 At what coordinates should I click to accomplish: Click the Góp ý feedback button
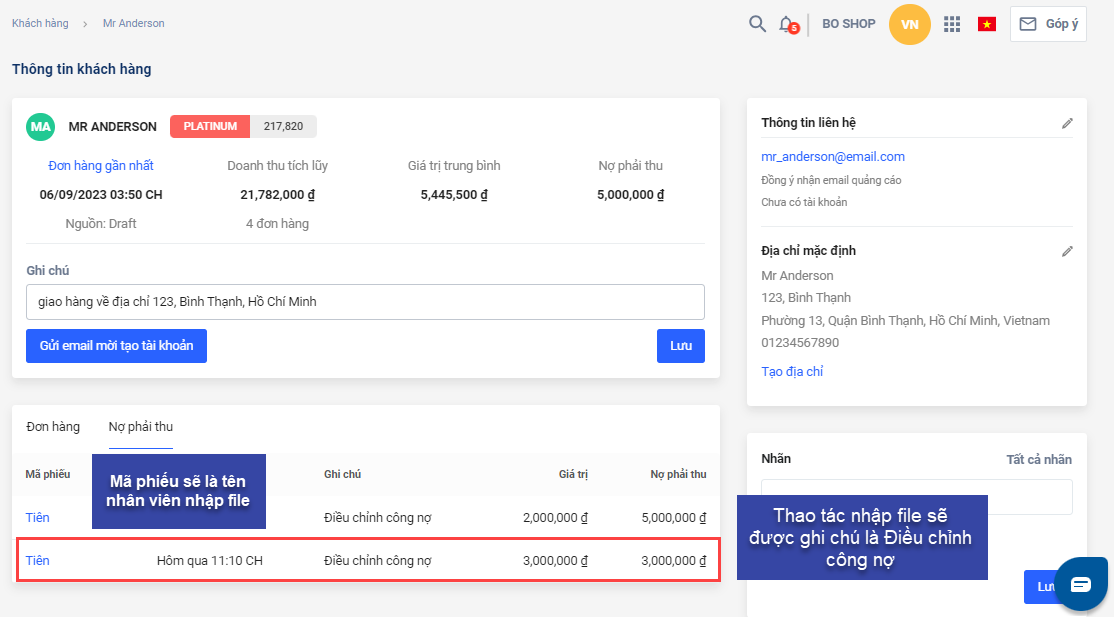(x=1048, y=24)
